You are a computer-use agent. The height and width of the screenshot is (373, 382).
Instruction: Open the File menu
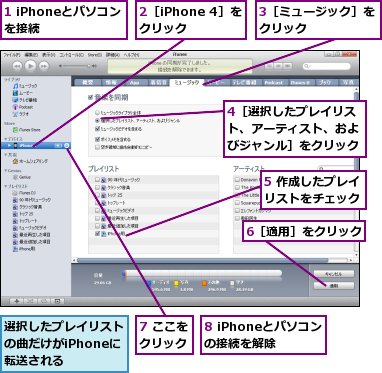12,55
